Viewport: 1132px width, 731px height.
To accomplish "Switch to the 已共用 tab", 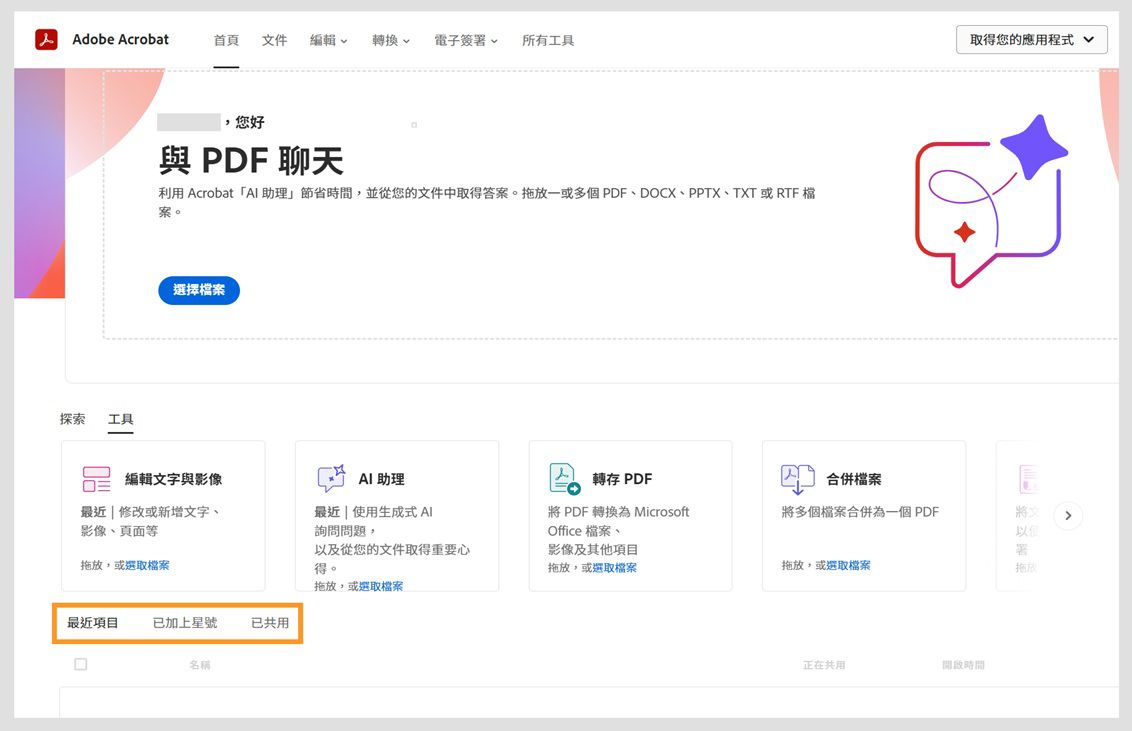I will 264,622.
